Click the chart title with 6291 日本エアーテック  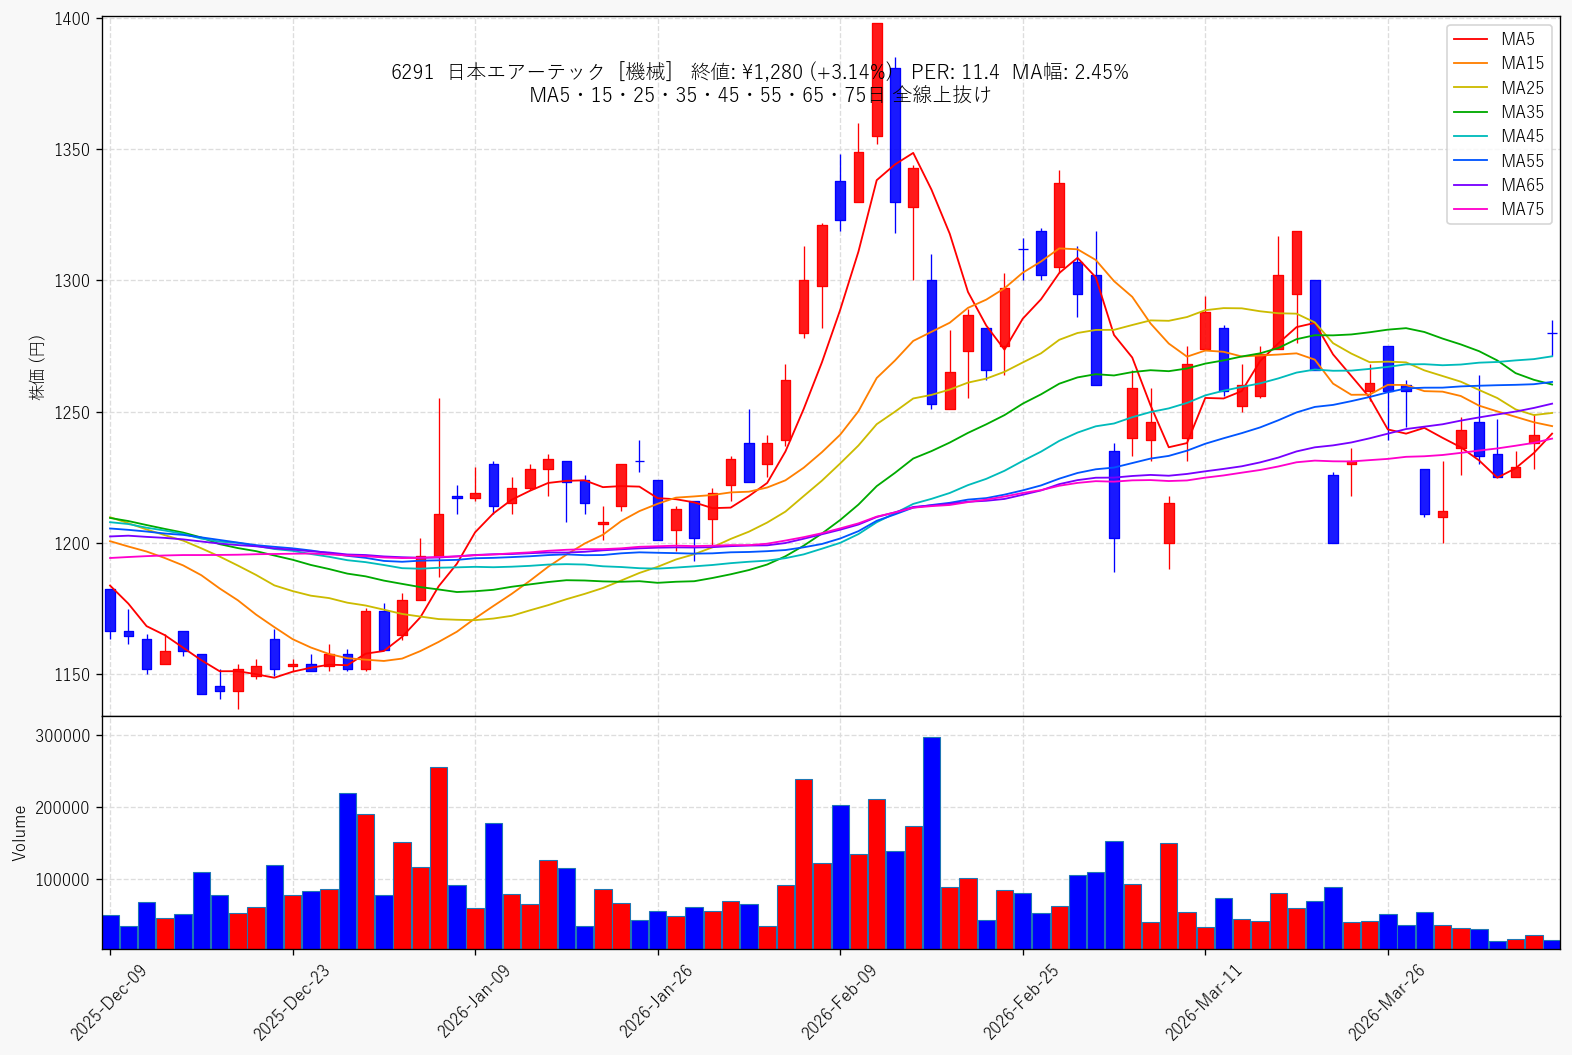pyautogui.click(x=759, y=72)
